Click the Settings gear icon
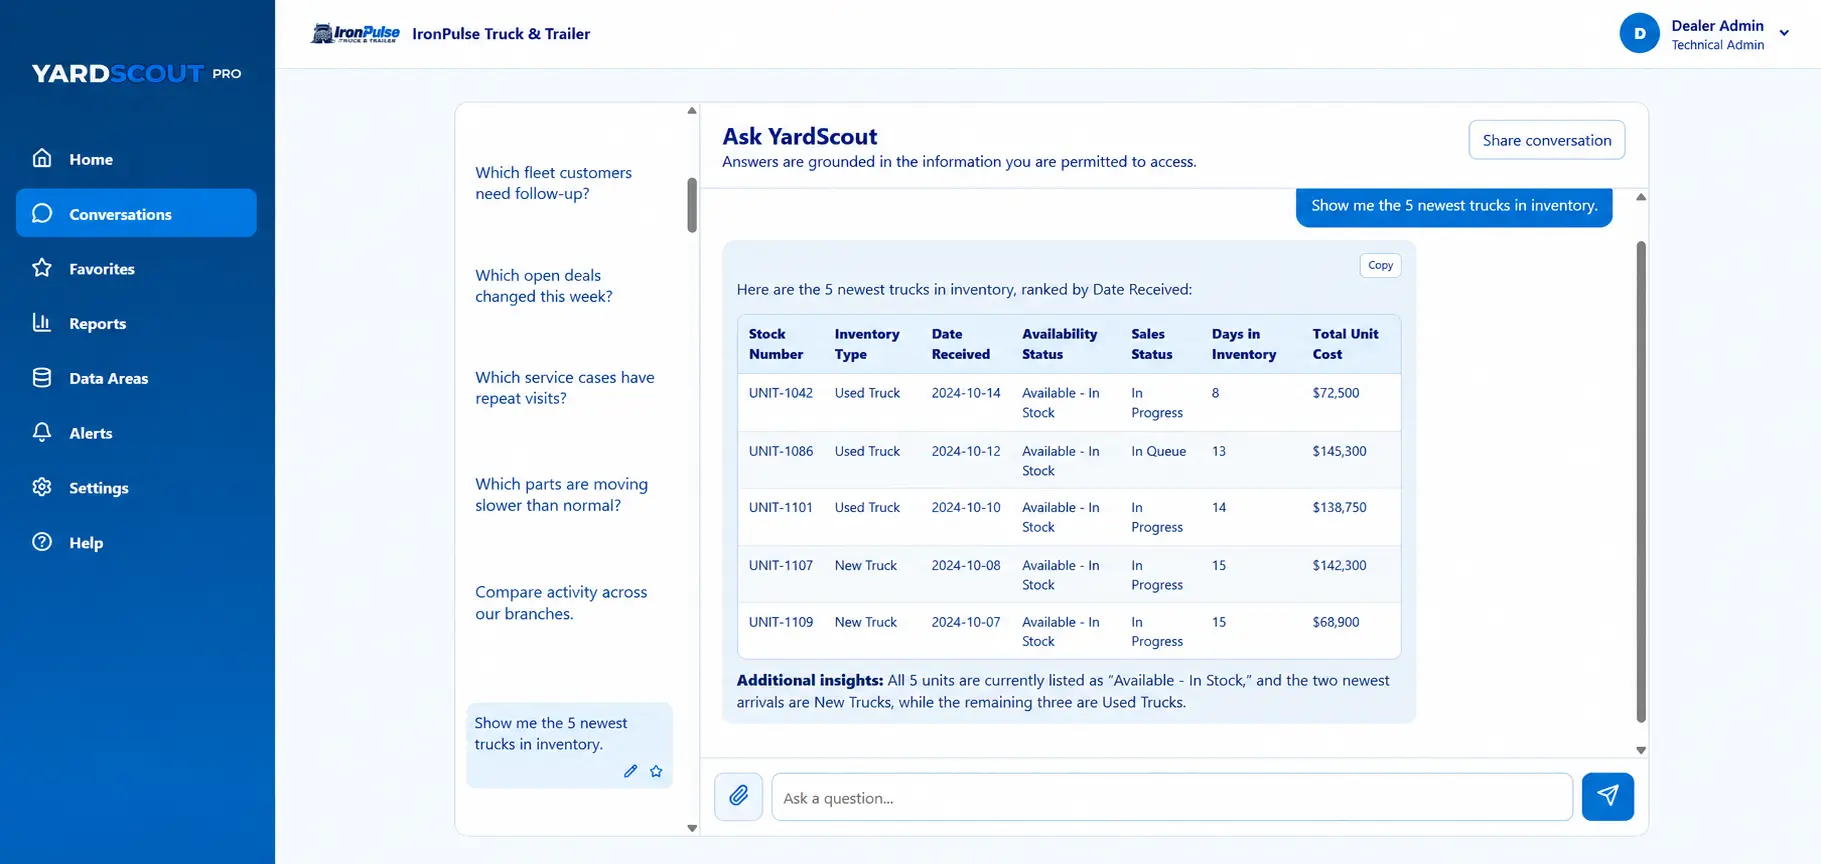This screenshot has width=1821, height=864. [42, 487]
